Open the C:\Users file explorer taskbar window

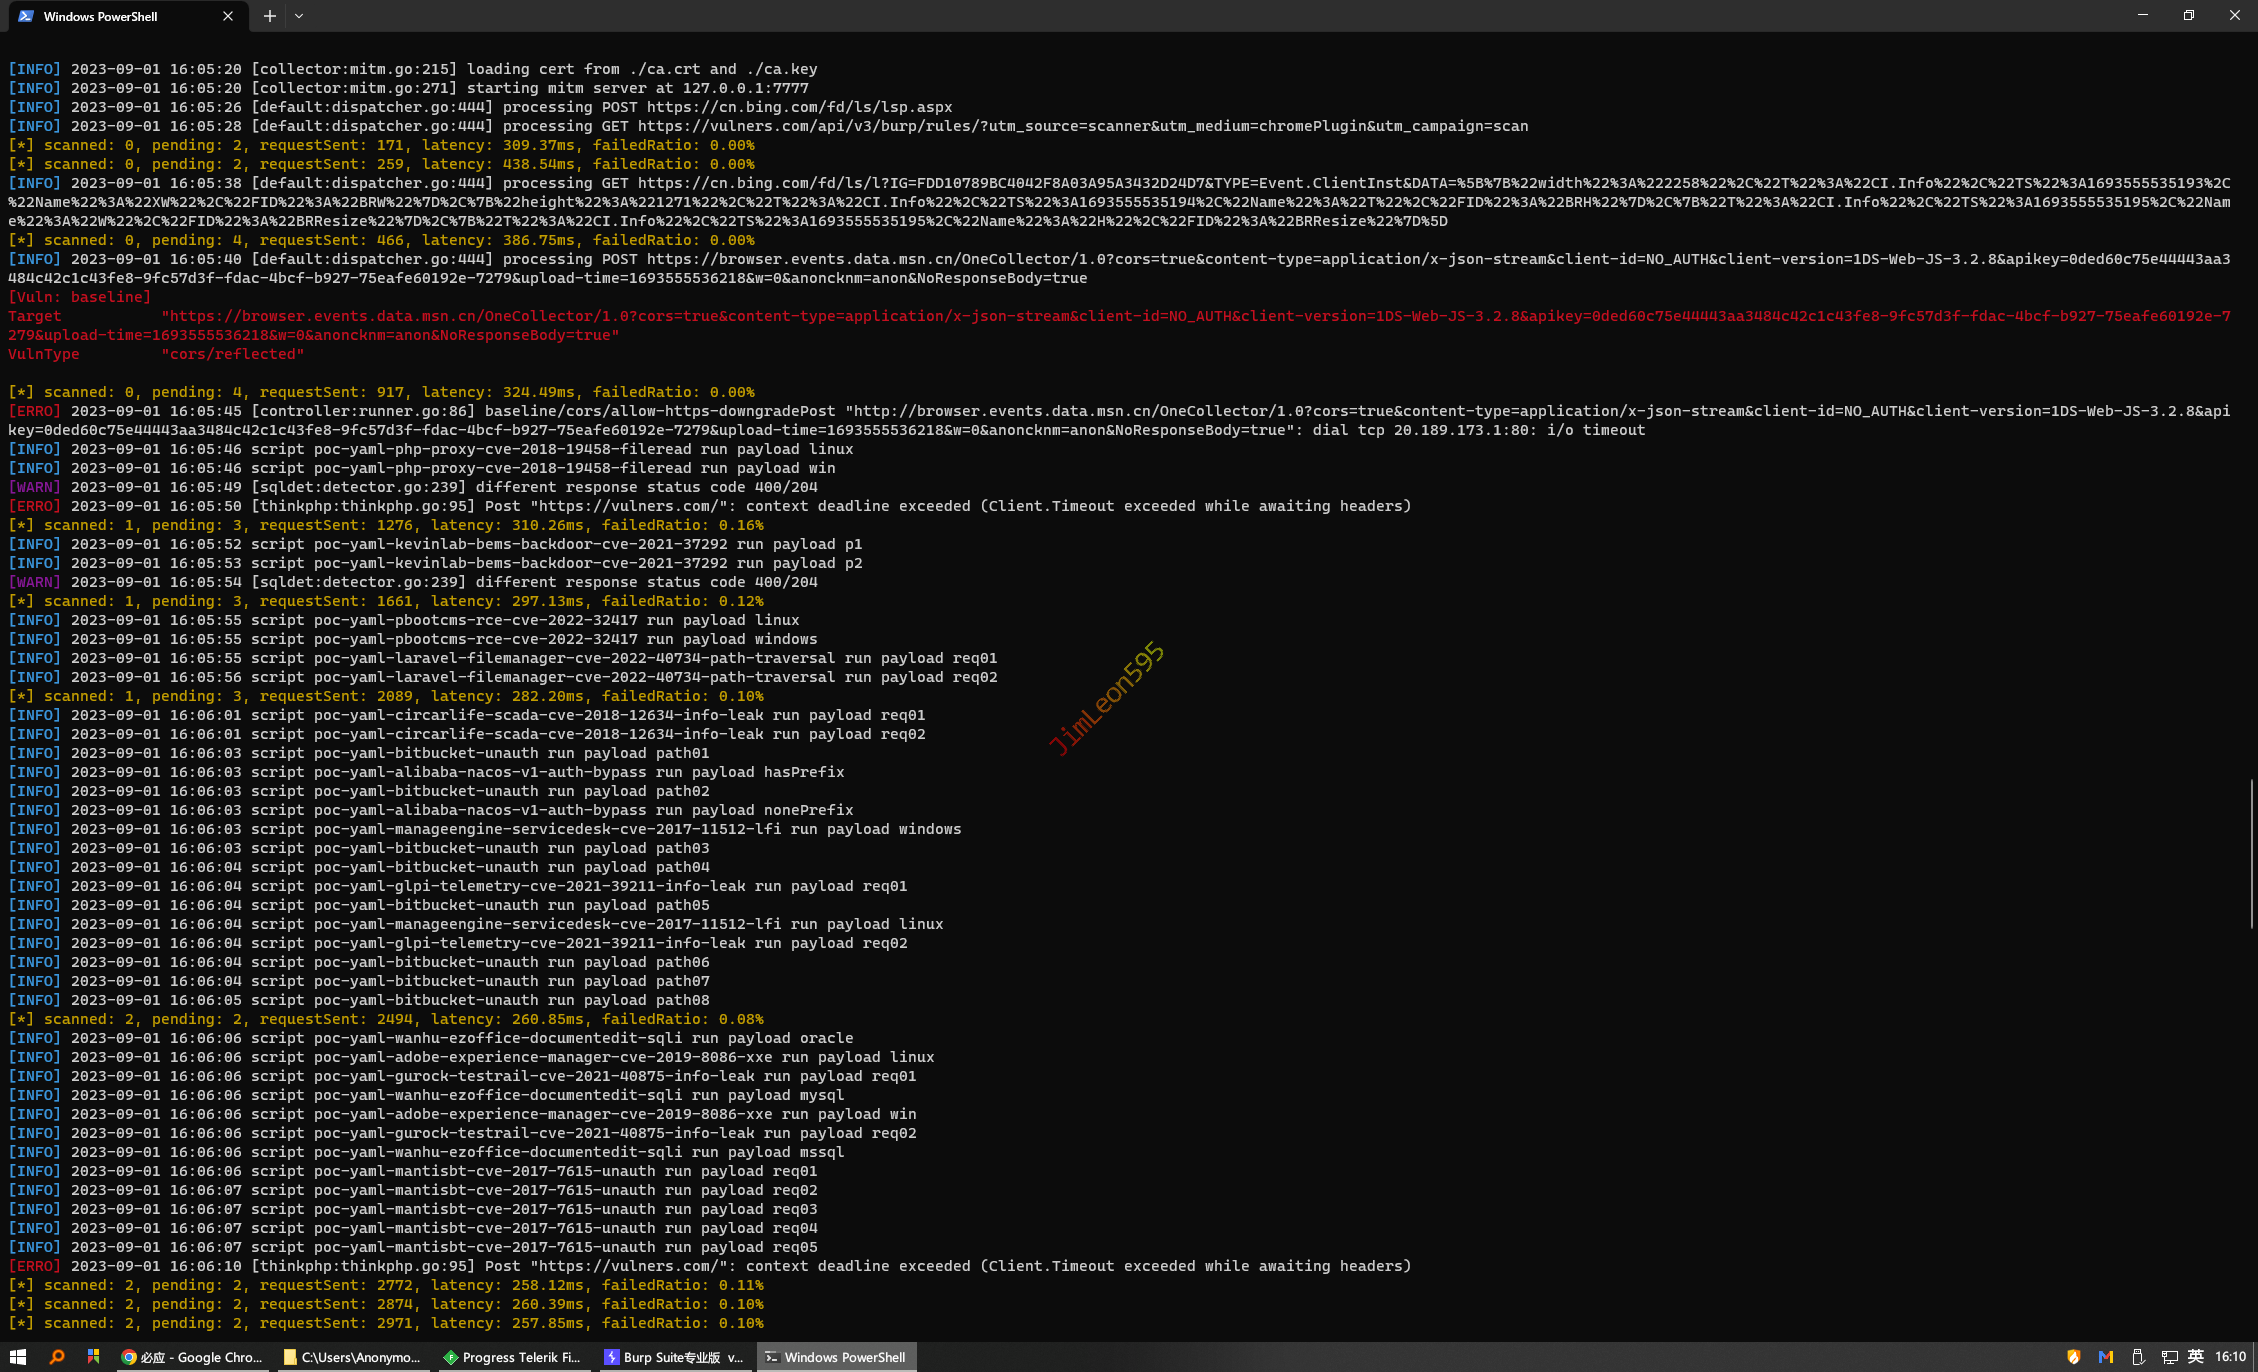pyautogui.click(x=352, y=1357)
